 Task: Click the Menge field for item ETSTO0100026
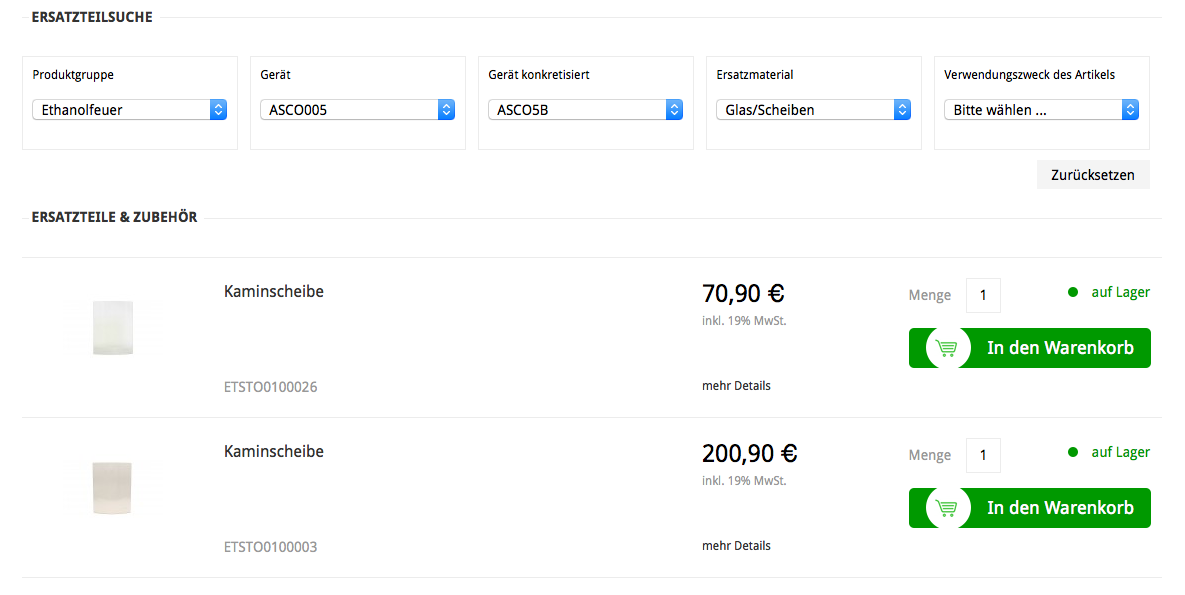983,295
